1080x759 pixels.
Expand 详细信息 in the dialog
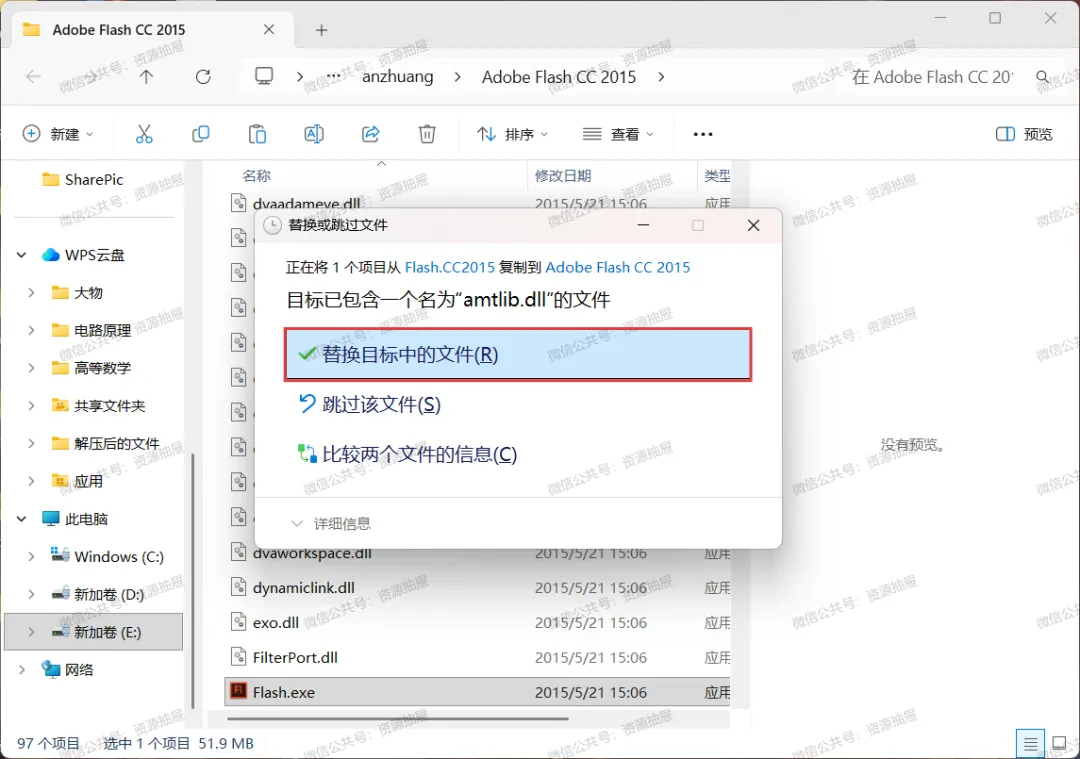pos(331,523)
